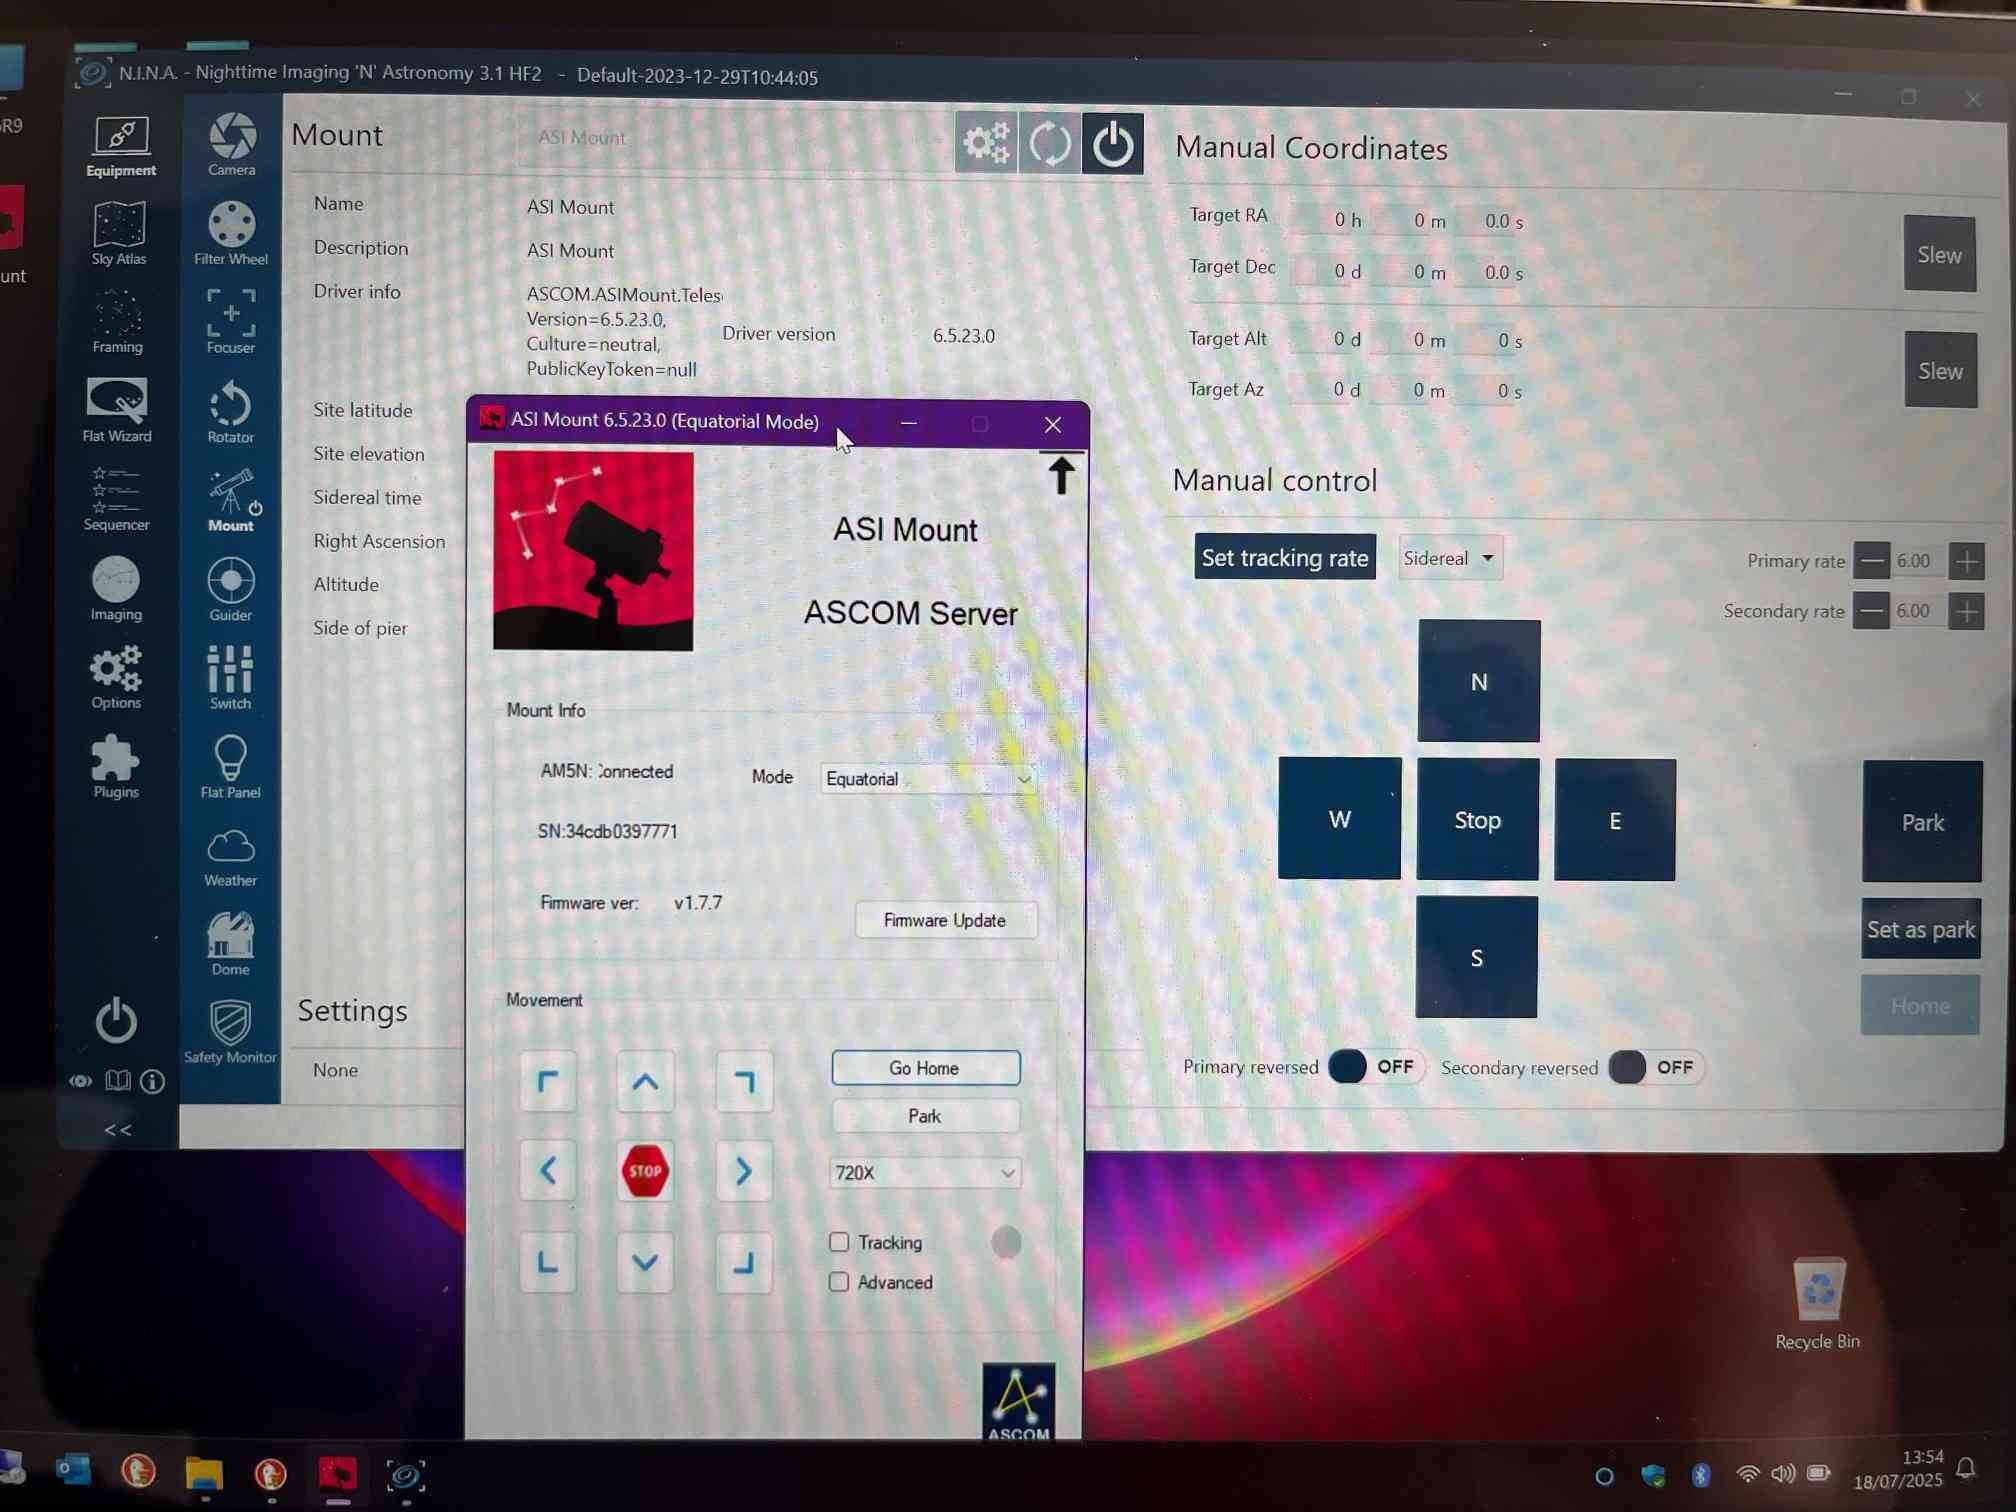2016x1512 pixels.
Task: Click Stop in Manual control pad
Action: (1478, 820)
